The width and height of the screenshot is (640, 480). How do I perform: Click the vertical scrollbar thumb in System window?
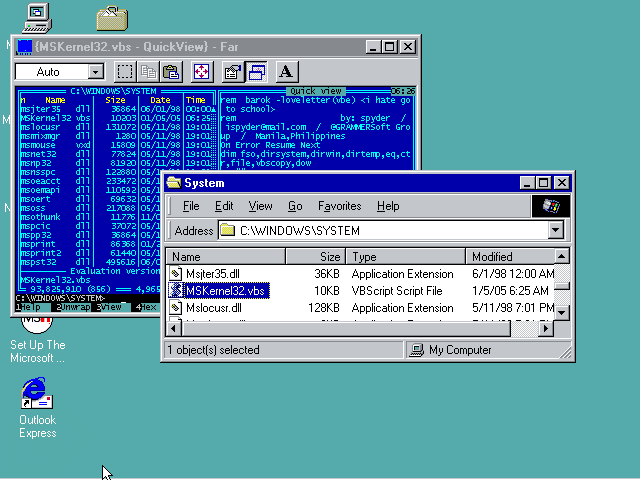[x=562, y=286]
